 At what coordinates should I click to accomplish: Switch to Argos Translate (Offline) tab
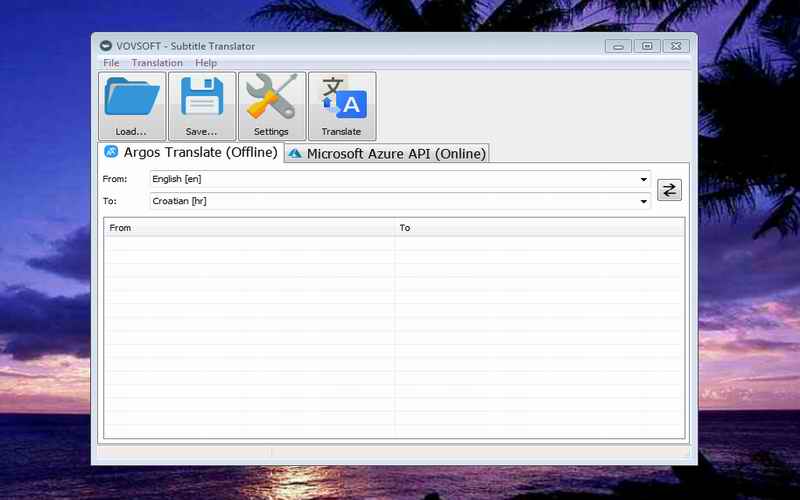coord(190,153)
